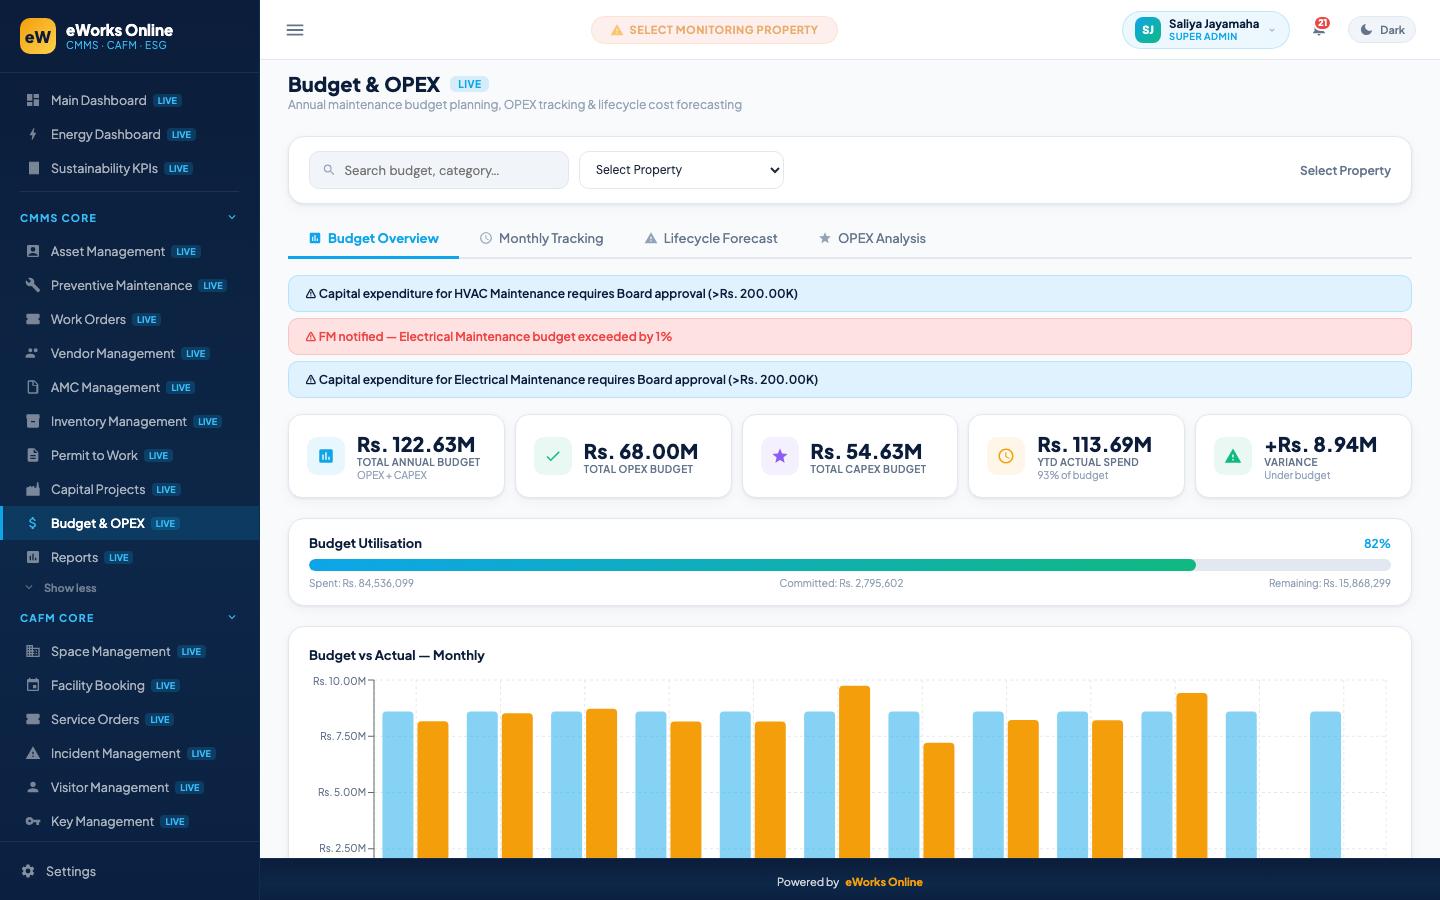Viewport: 1440px width, 900px height.
Task: Click Spent: Rs. 84,536,099 text
Action: (361, 583)
